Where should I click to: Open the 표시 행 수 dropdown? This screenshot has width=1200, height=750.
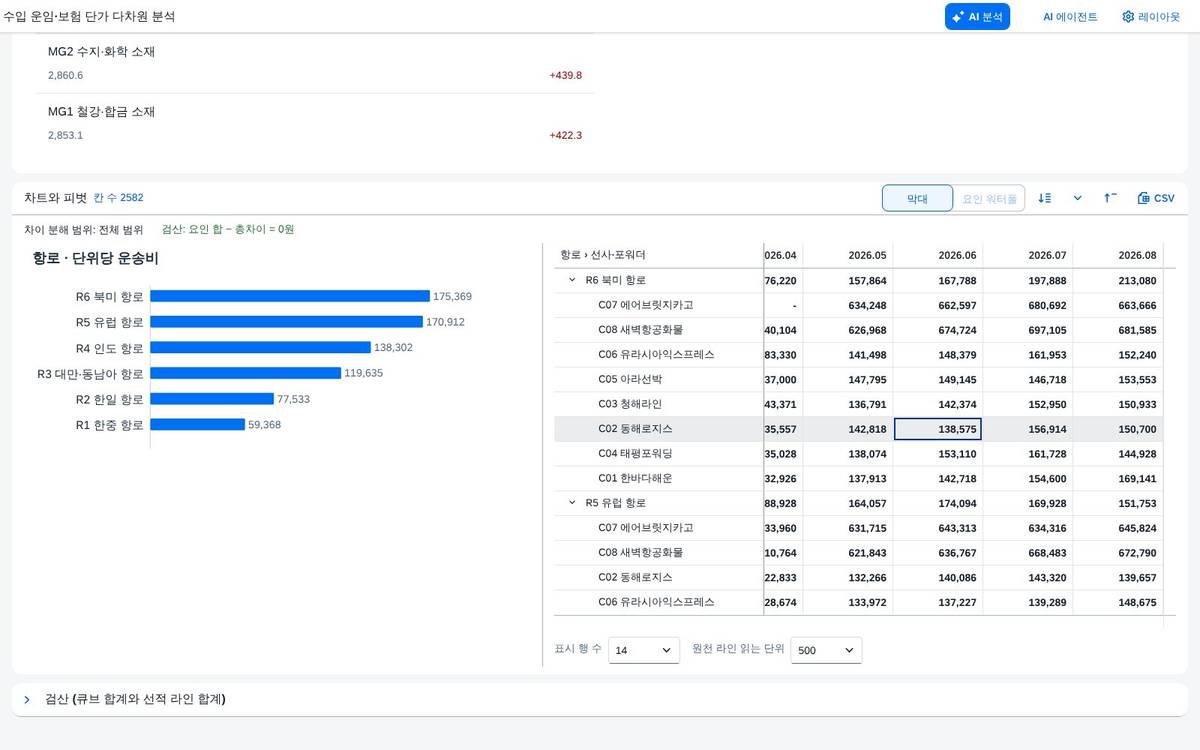[644, 650]
